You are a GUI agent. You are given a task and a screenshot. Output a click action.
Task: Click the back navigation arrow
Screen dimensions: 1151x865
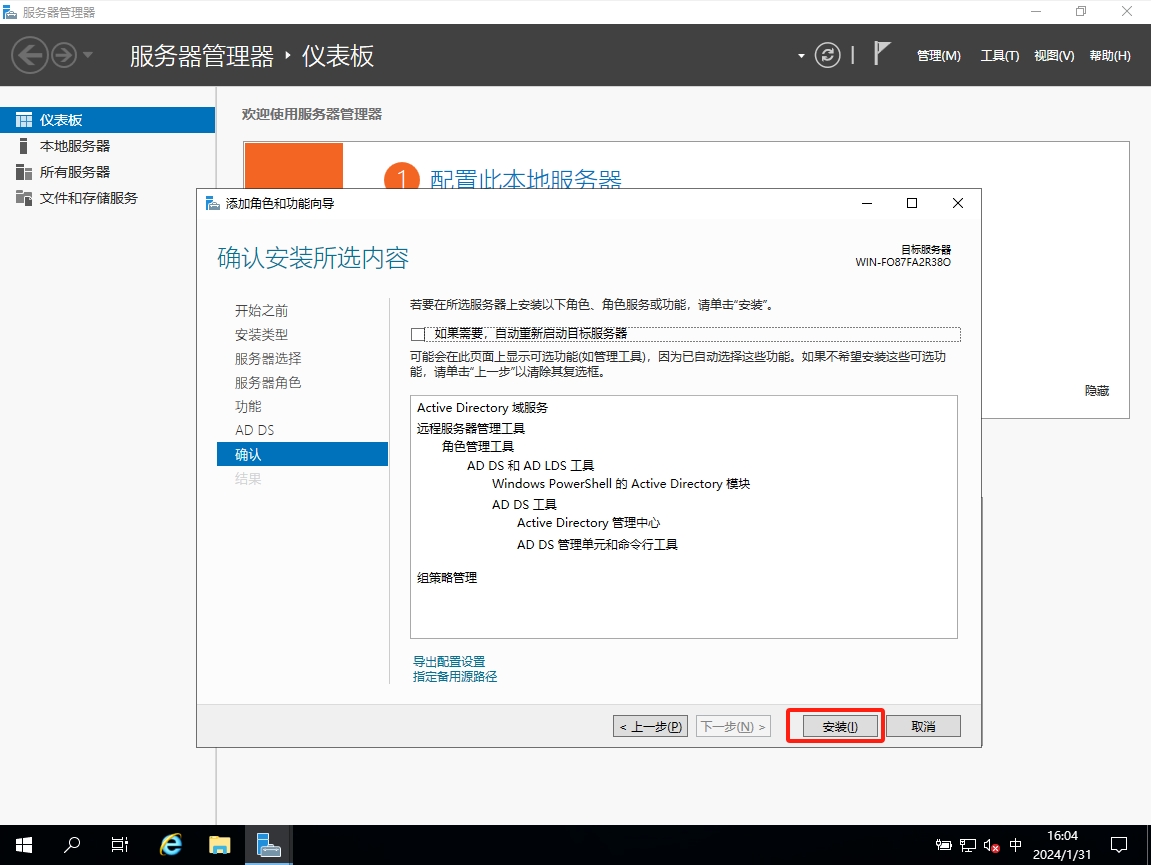coord(30,55)
